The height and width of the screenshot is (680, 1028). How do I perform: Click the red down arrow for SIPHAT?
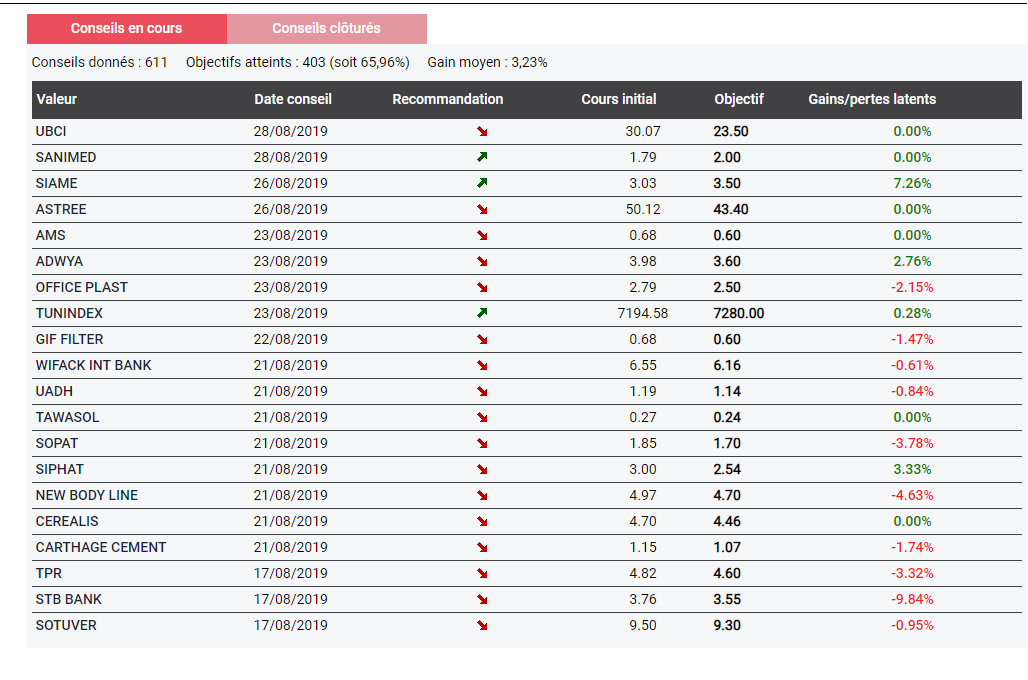coord(483,470)
